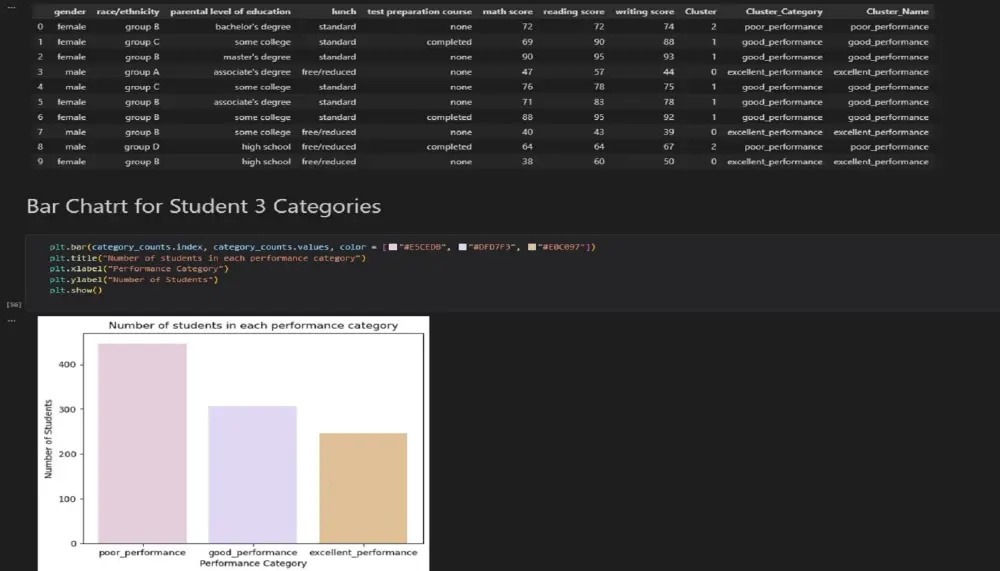Open the output options ellipsis beside the chart

click(x=11, y=321)
